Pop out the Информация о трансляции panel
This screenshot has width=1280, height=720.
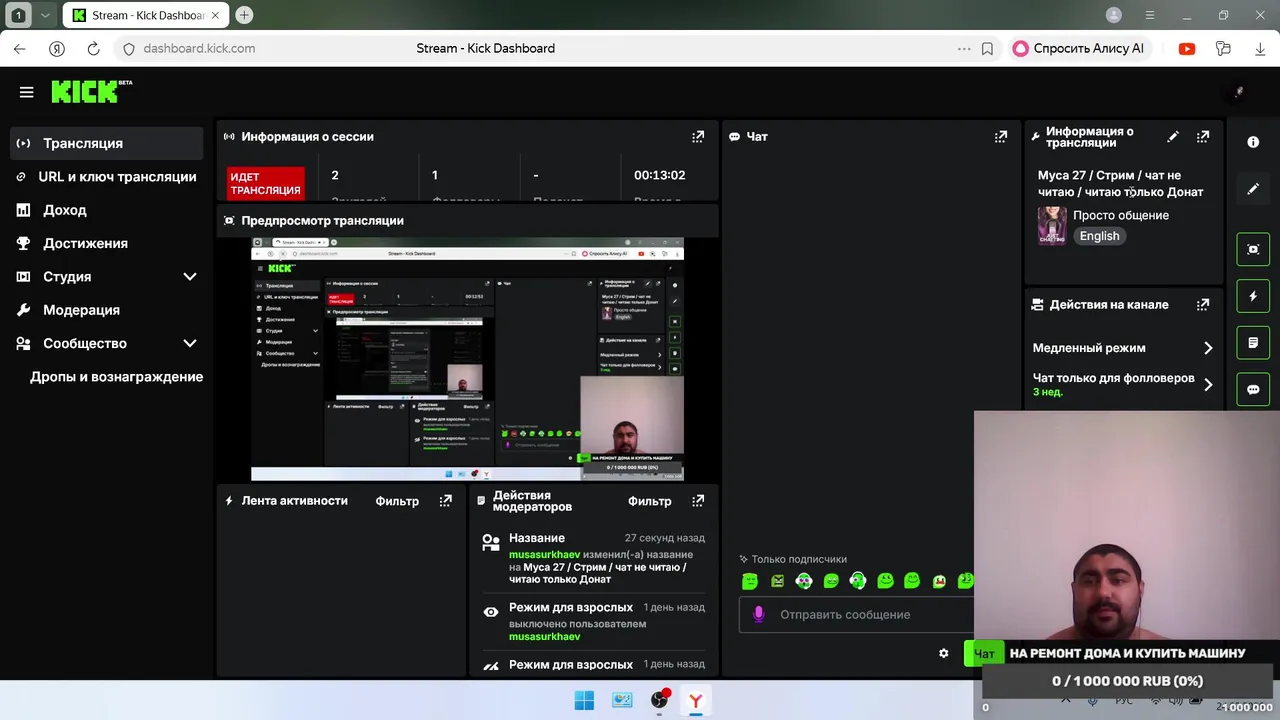[1203, 137]
